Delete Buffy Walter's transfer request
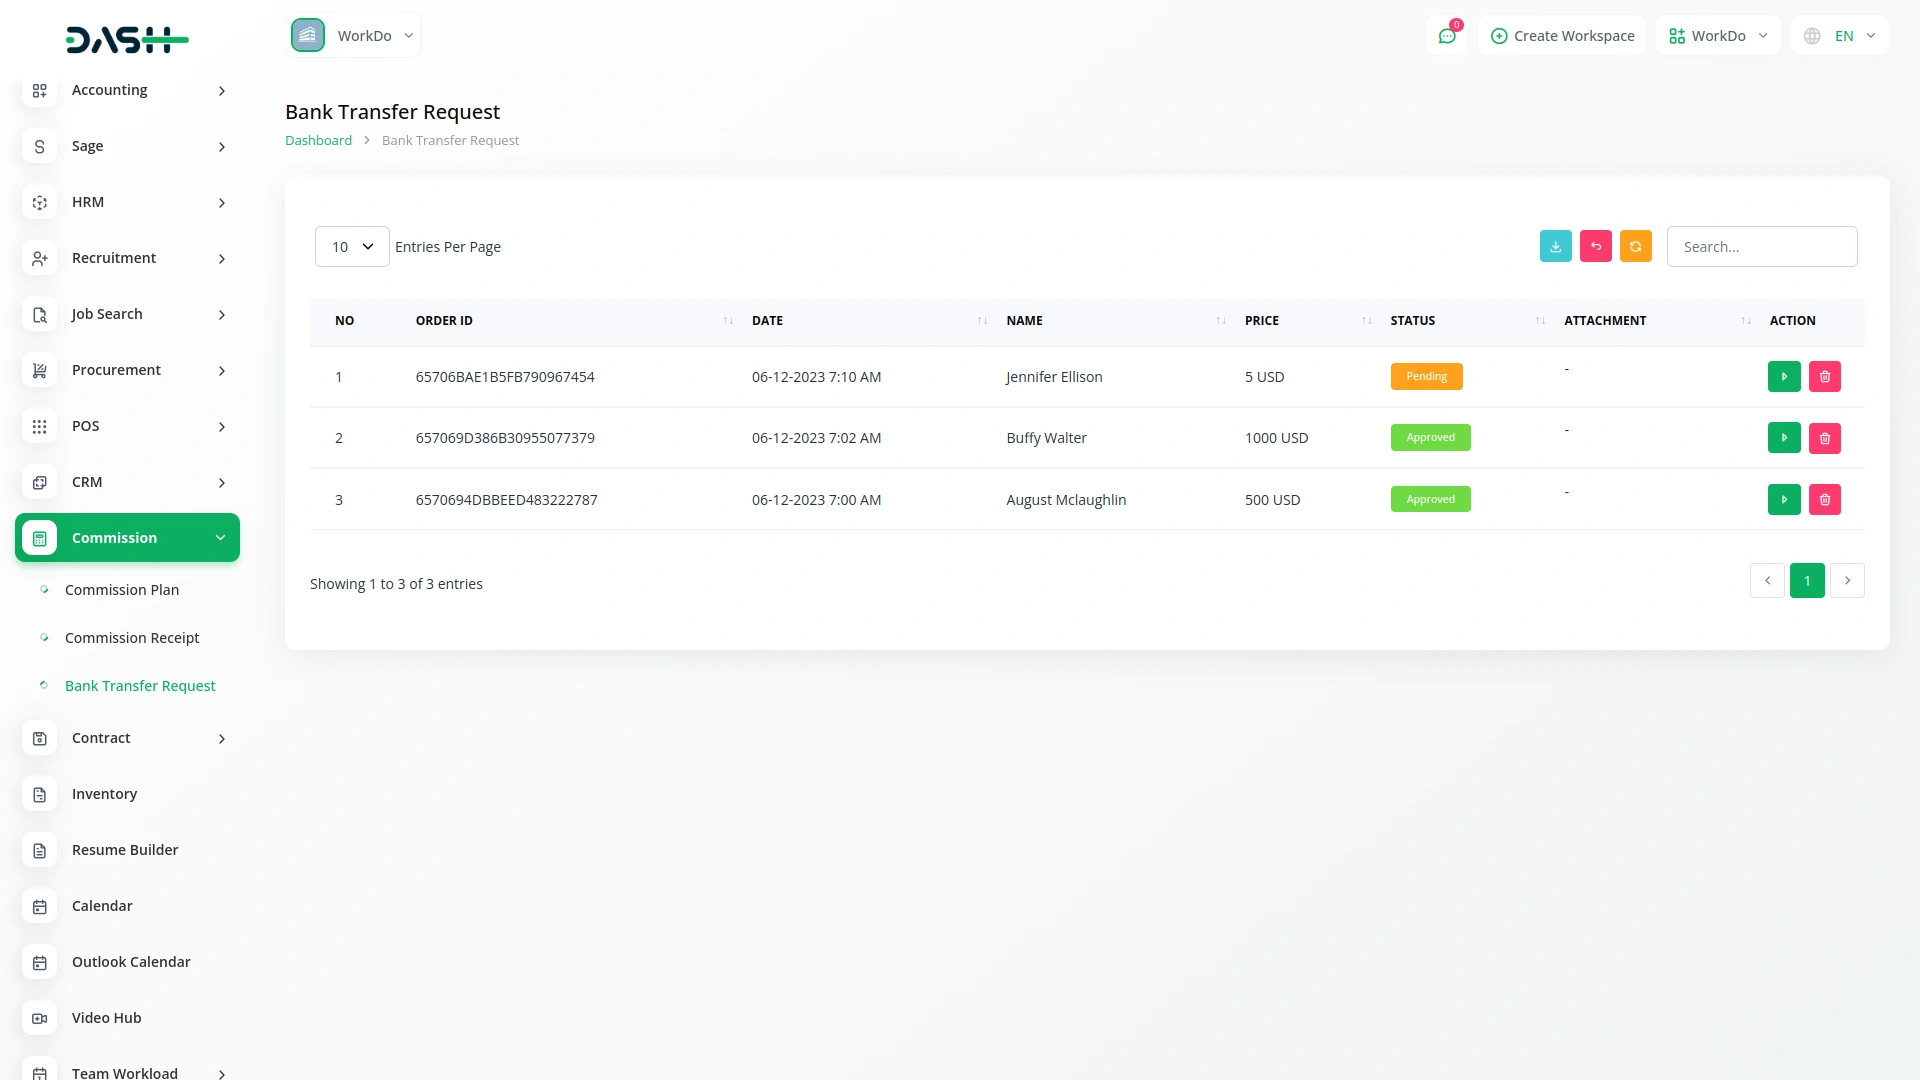1920x1080 pixels. tap(1824, 438)
